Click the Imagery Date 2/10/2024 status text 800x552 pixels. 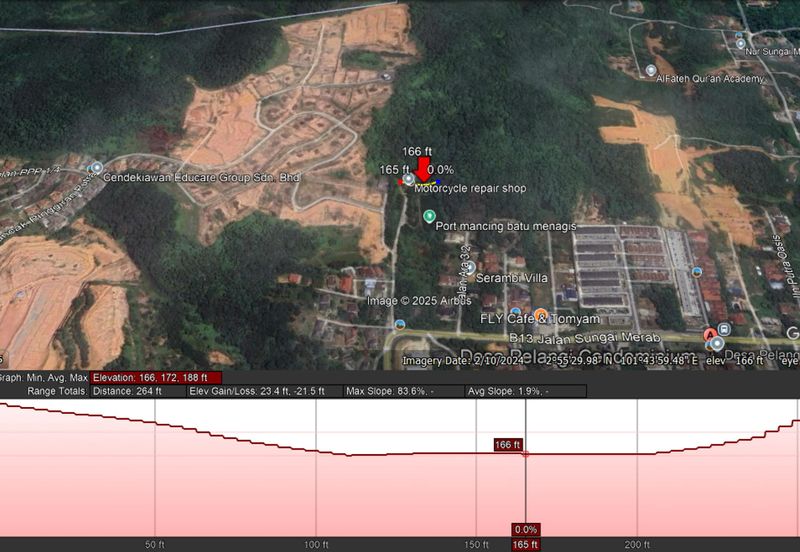point(463,361)
